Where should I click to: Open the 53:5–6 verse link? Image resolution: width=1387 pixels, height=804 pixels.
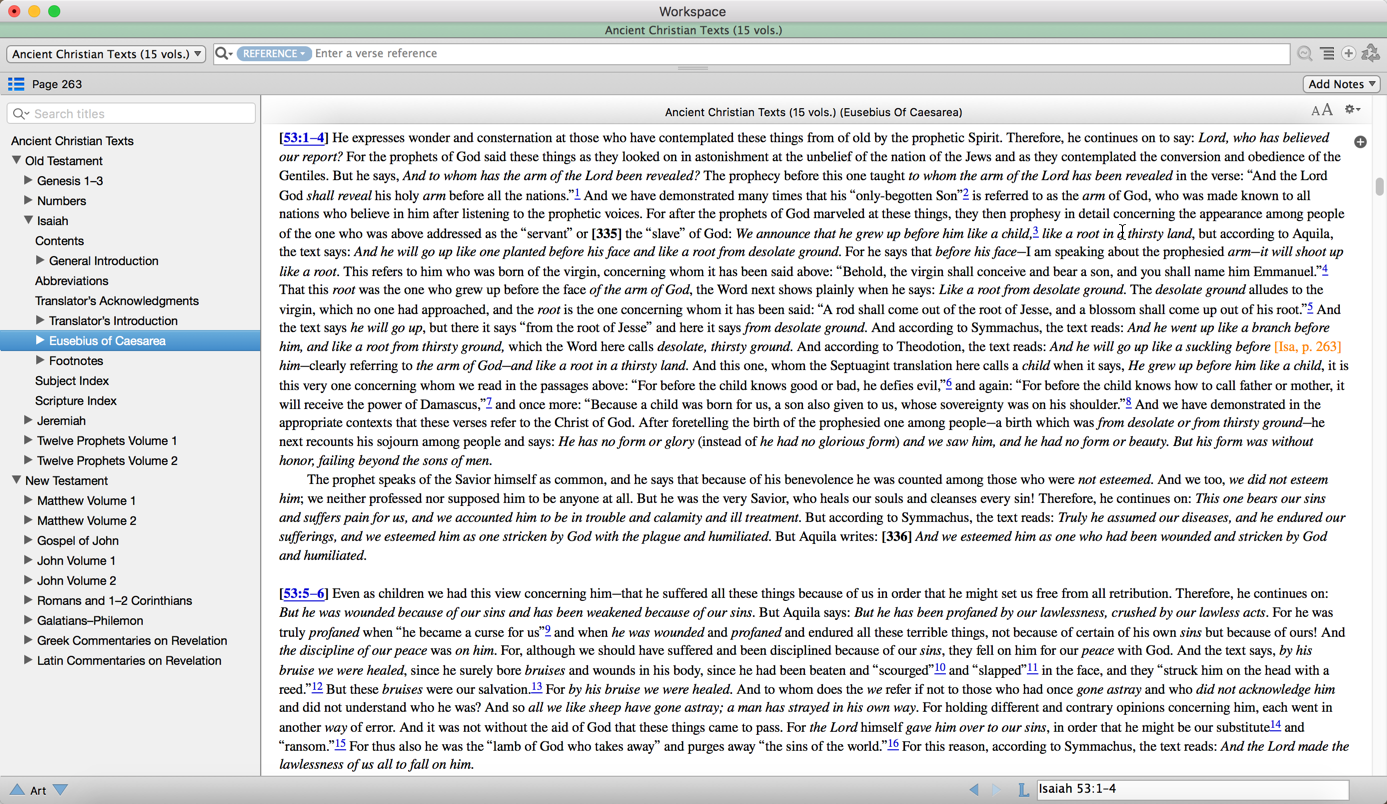303,594
